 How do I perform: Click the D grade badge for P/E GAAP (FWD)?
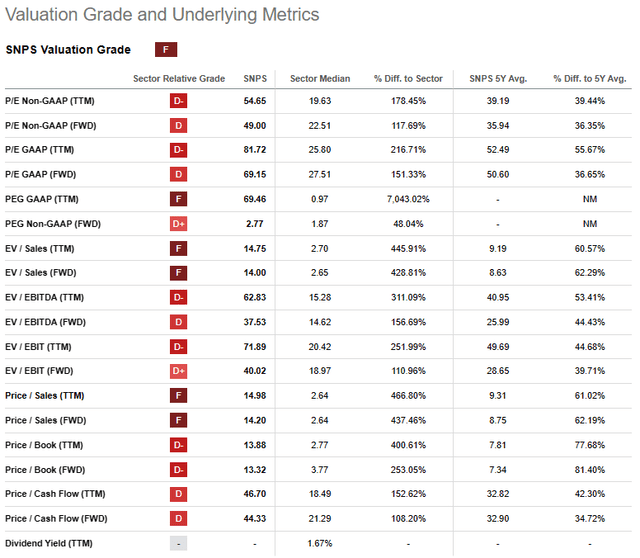[x=178, y=174]
